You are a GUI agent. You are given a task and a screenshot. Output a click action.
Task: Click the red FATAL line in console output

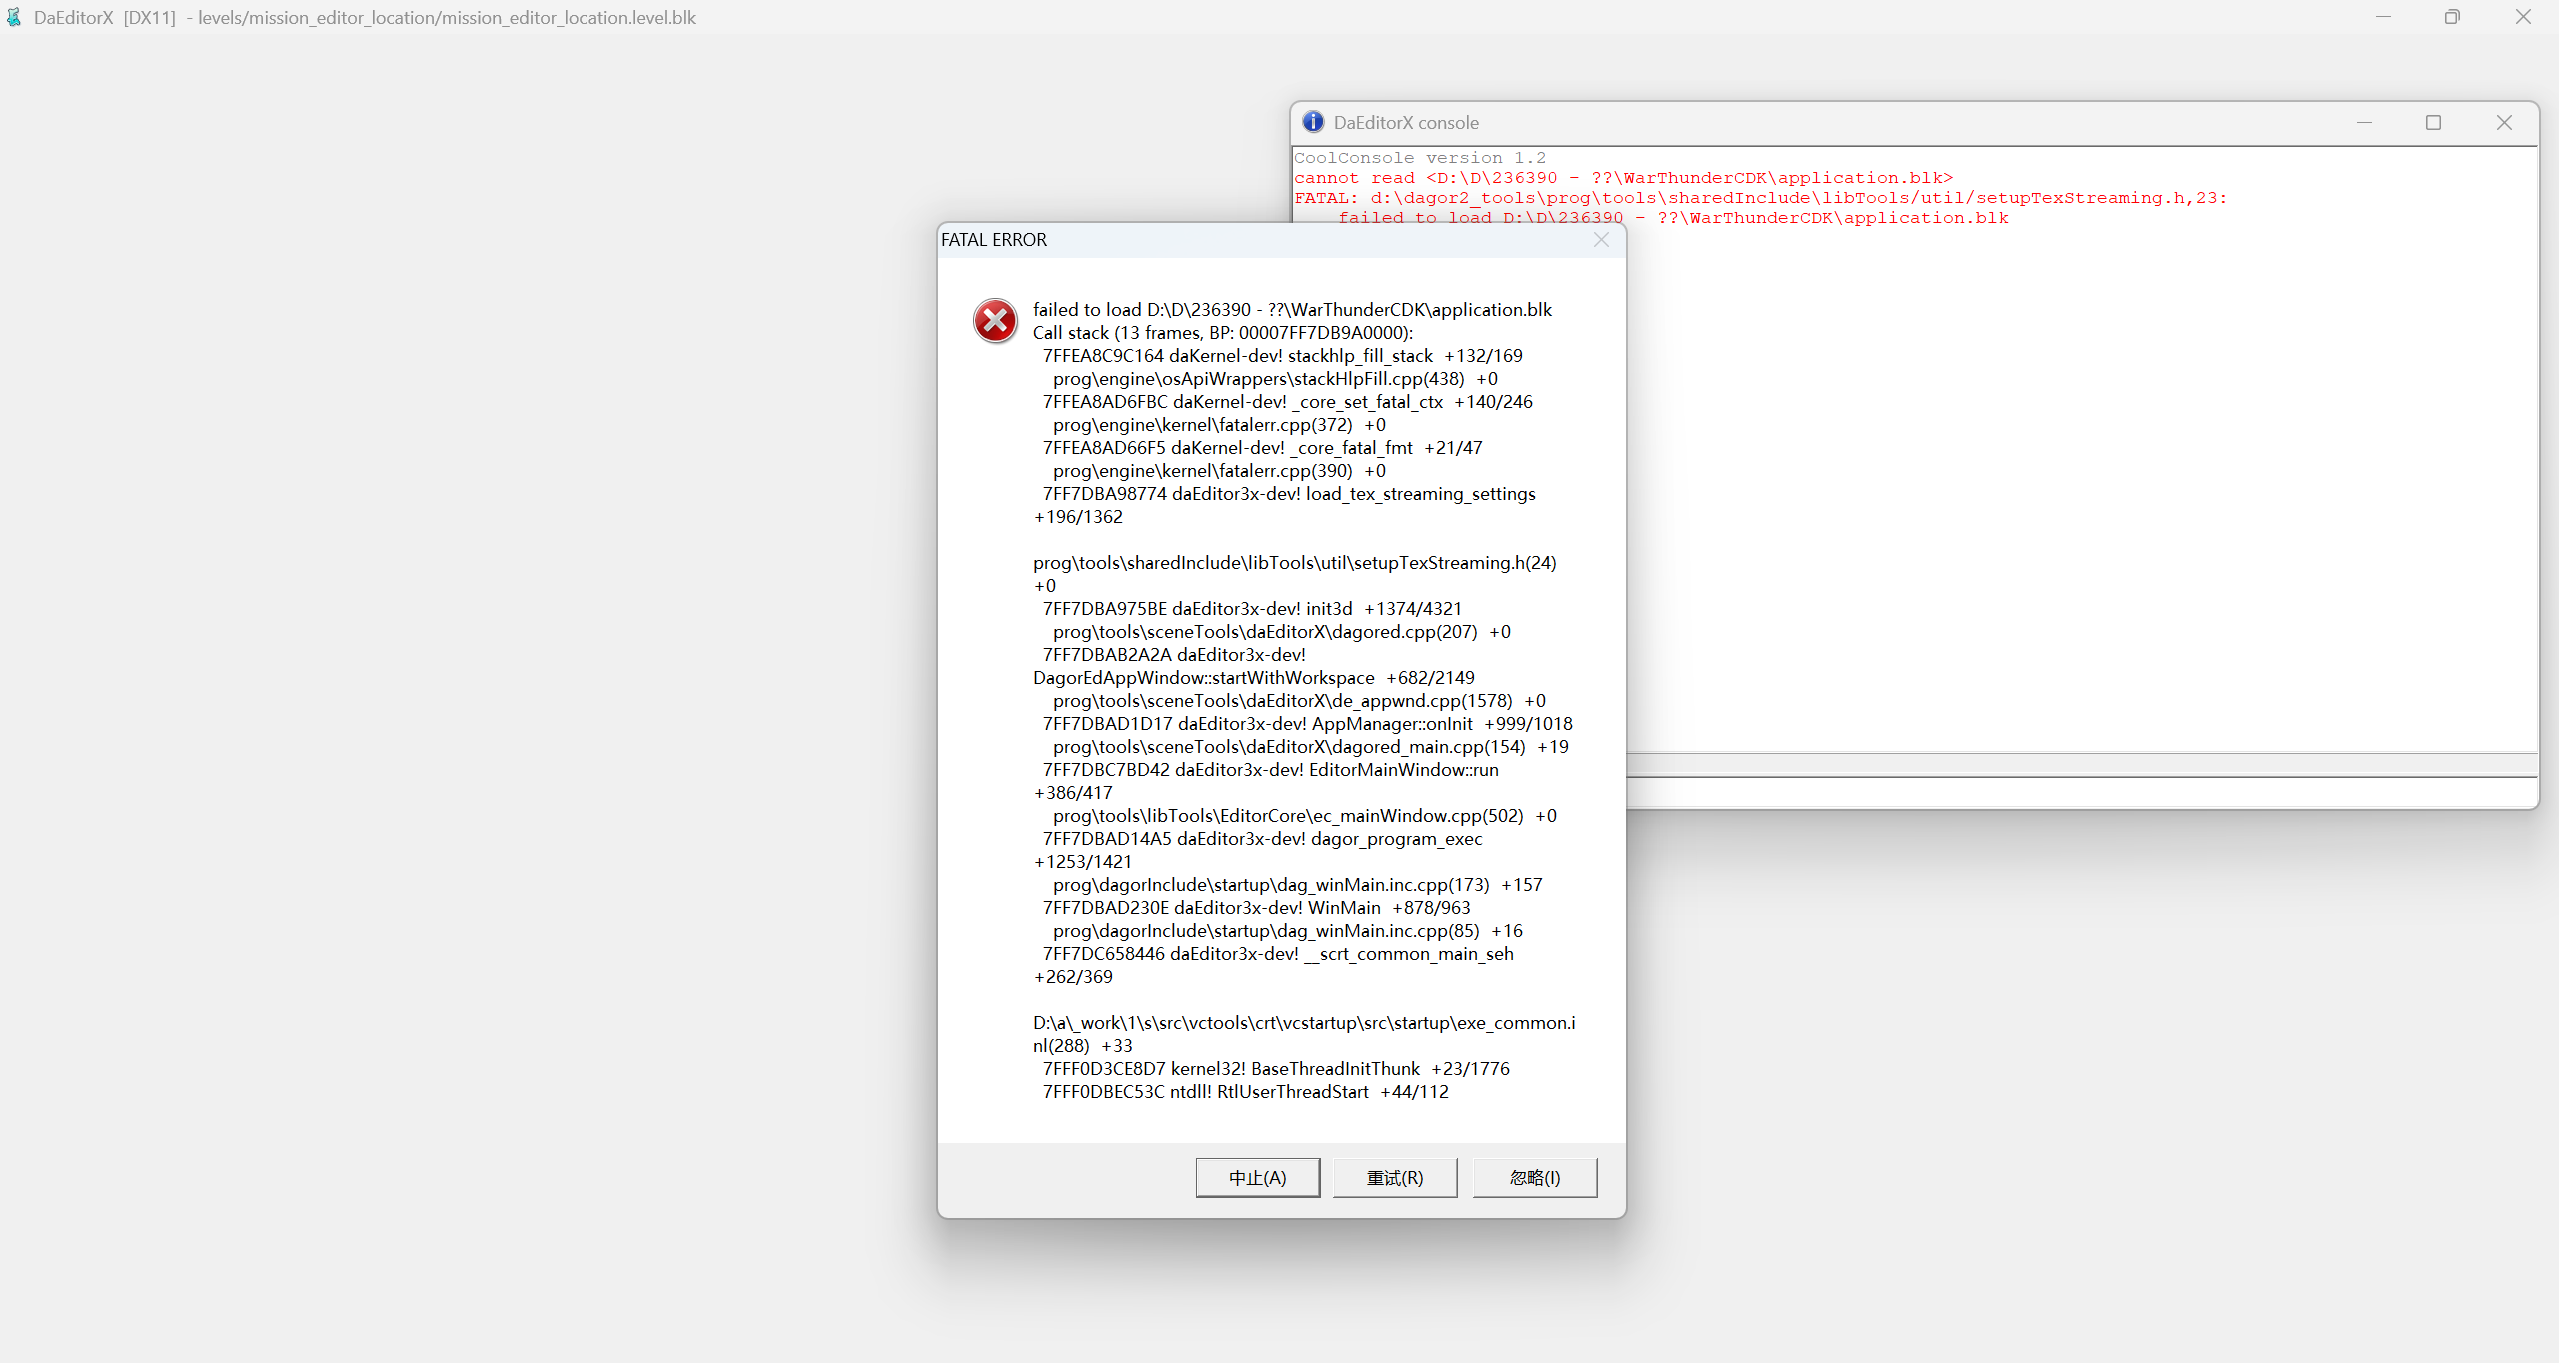(x=1760, y=198)
